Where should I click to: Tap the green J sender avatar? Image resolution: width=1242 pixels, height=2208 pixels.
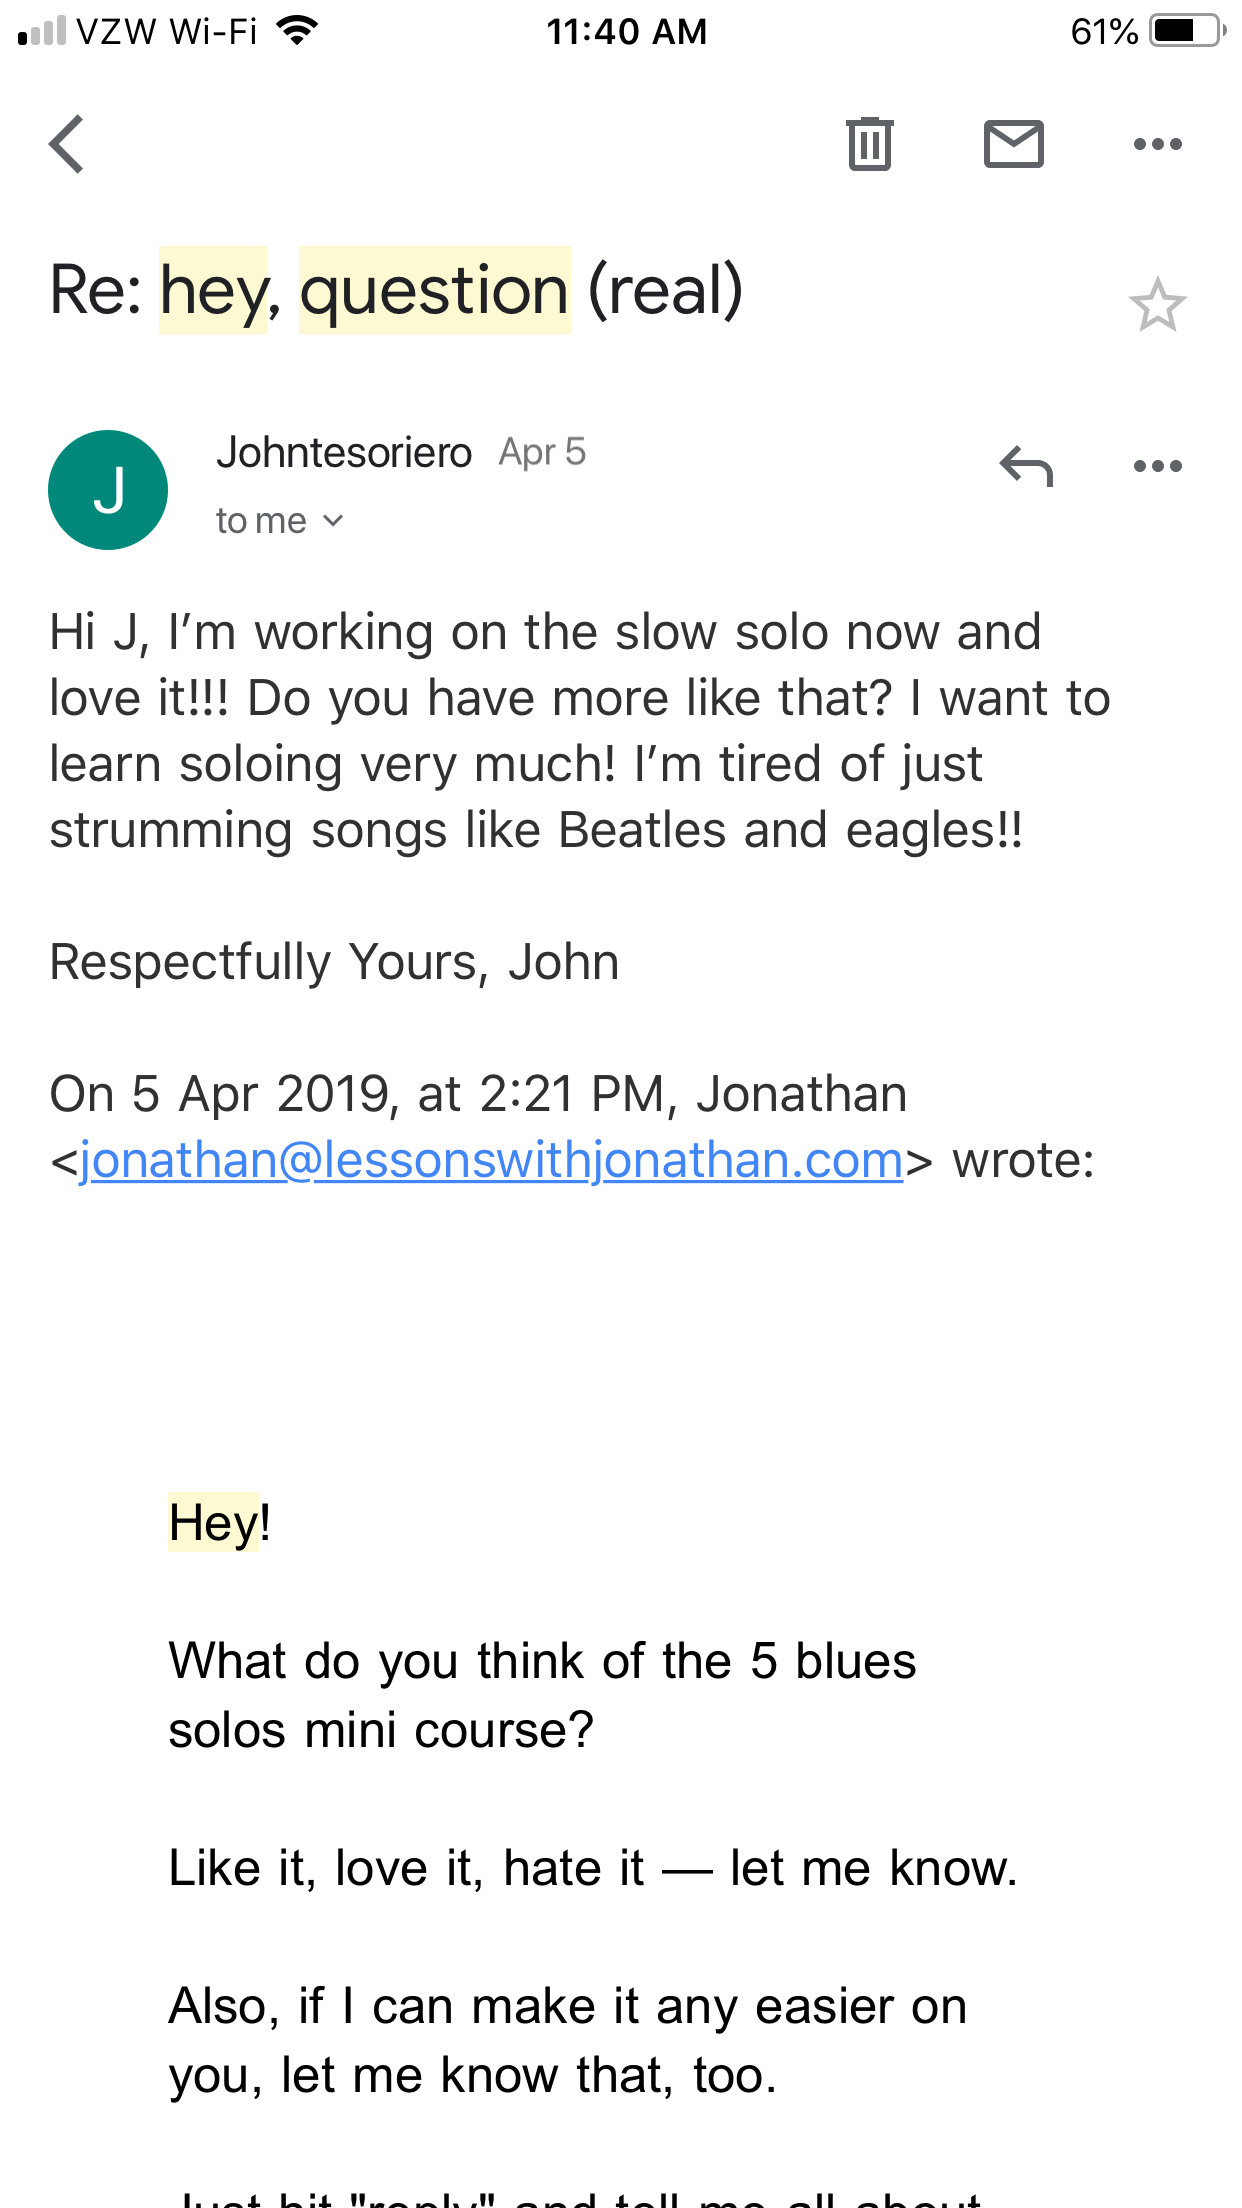[x=108, y=490]
